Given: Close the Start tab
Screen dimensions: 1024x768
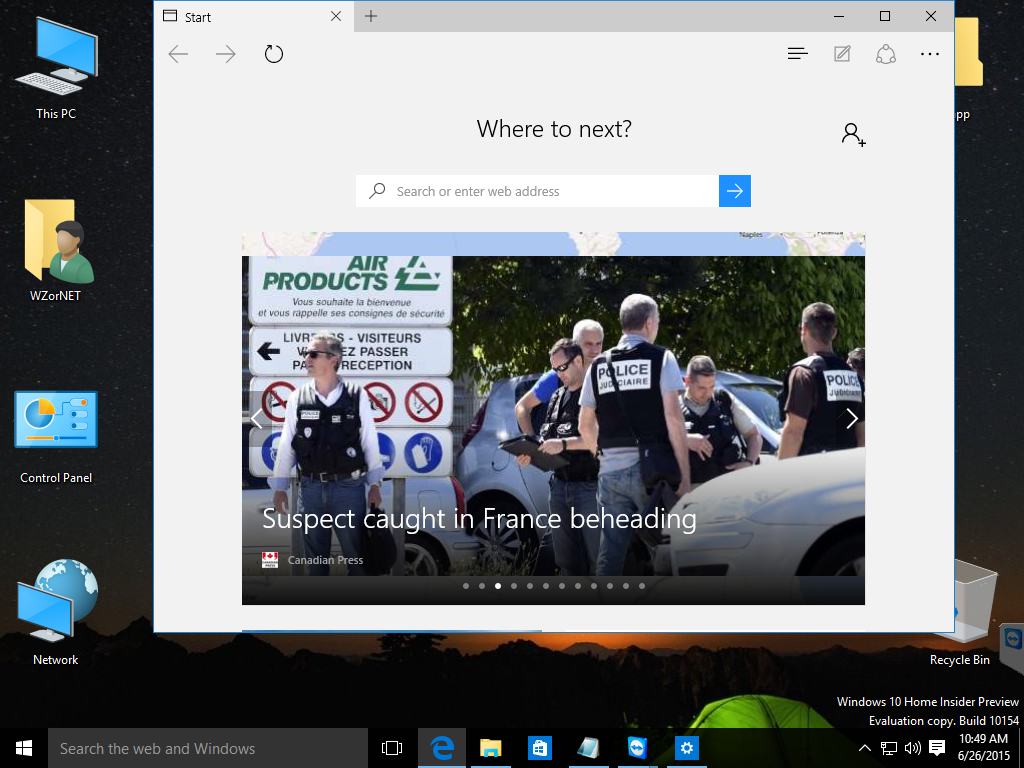Looking at the screenshot, I should click(336, 16).
